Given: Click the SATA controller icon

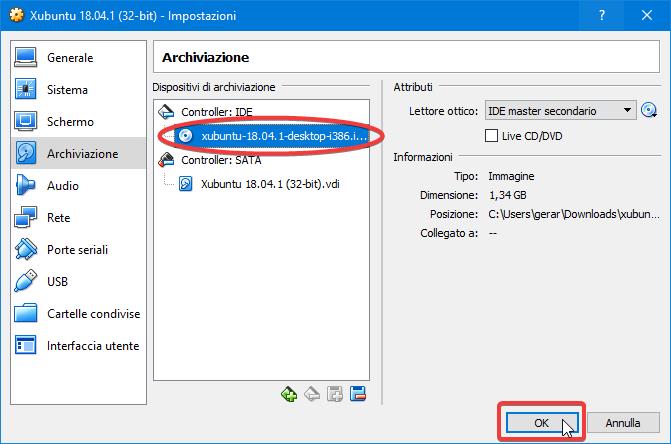Looking at the screenshot, I should [166, 160].
